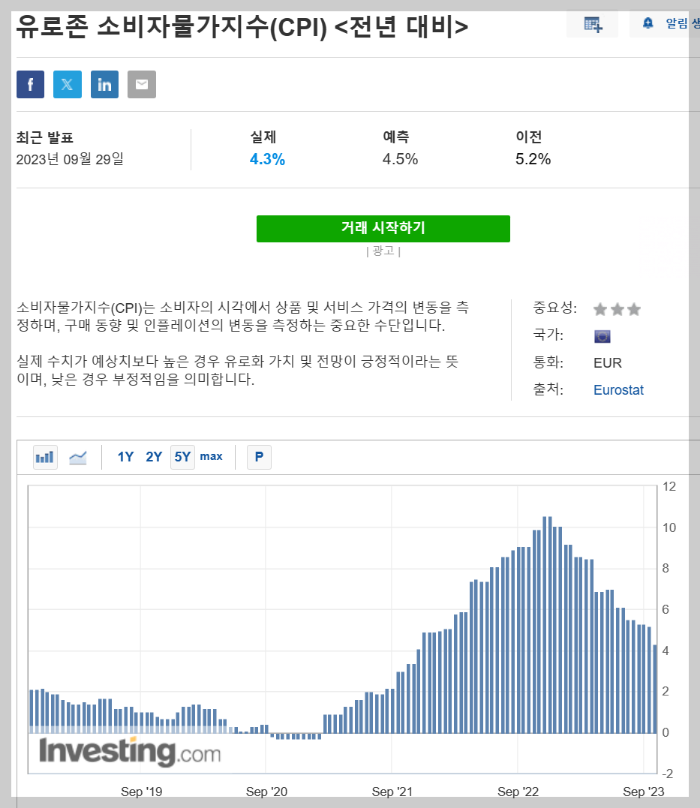Switch chart to bar chart view
This screenshot has width=700, height=808.
tap(45, 457)
